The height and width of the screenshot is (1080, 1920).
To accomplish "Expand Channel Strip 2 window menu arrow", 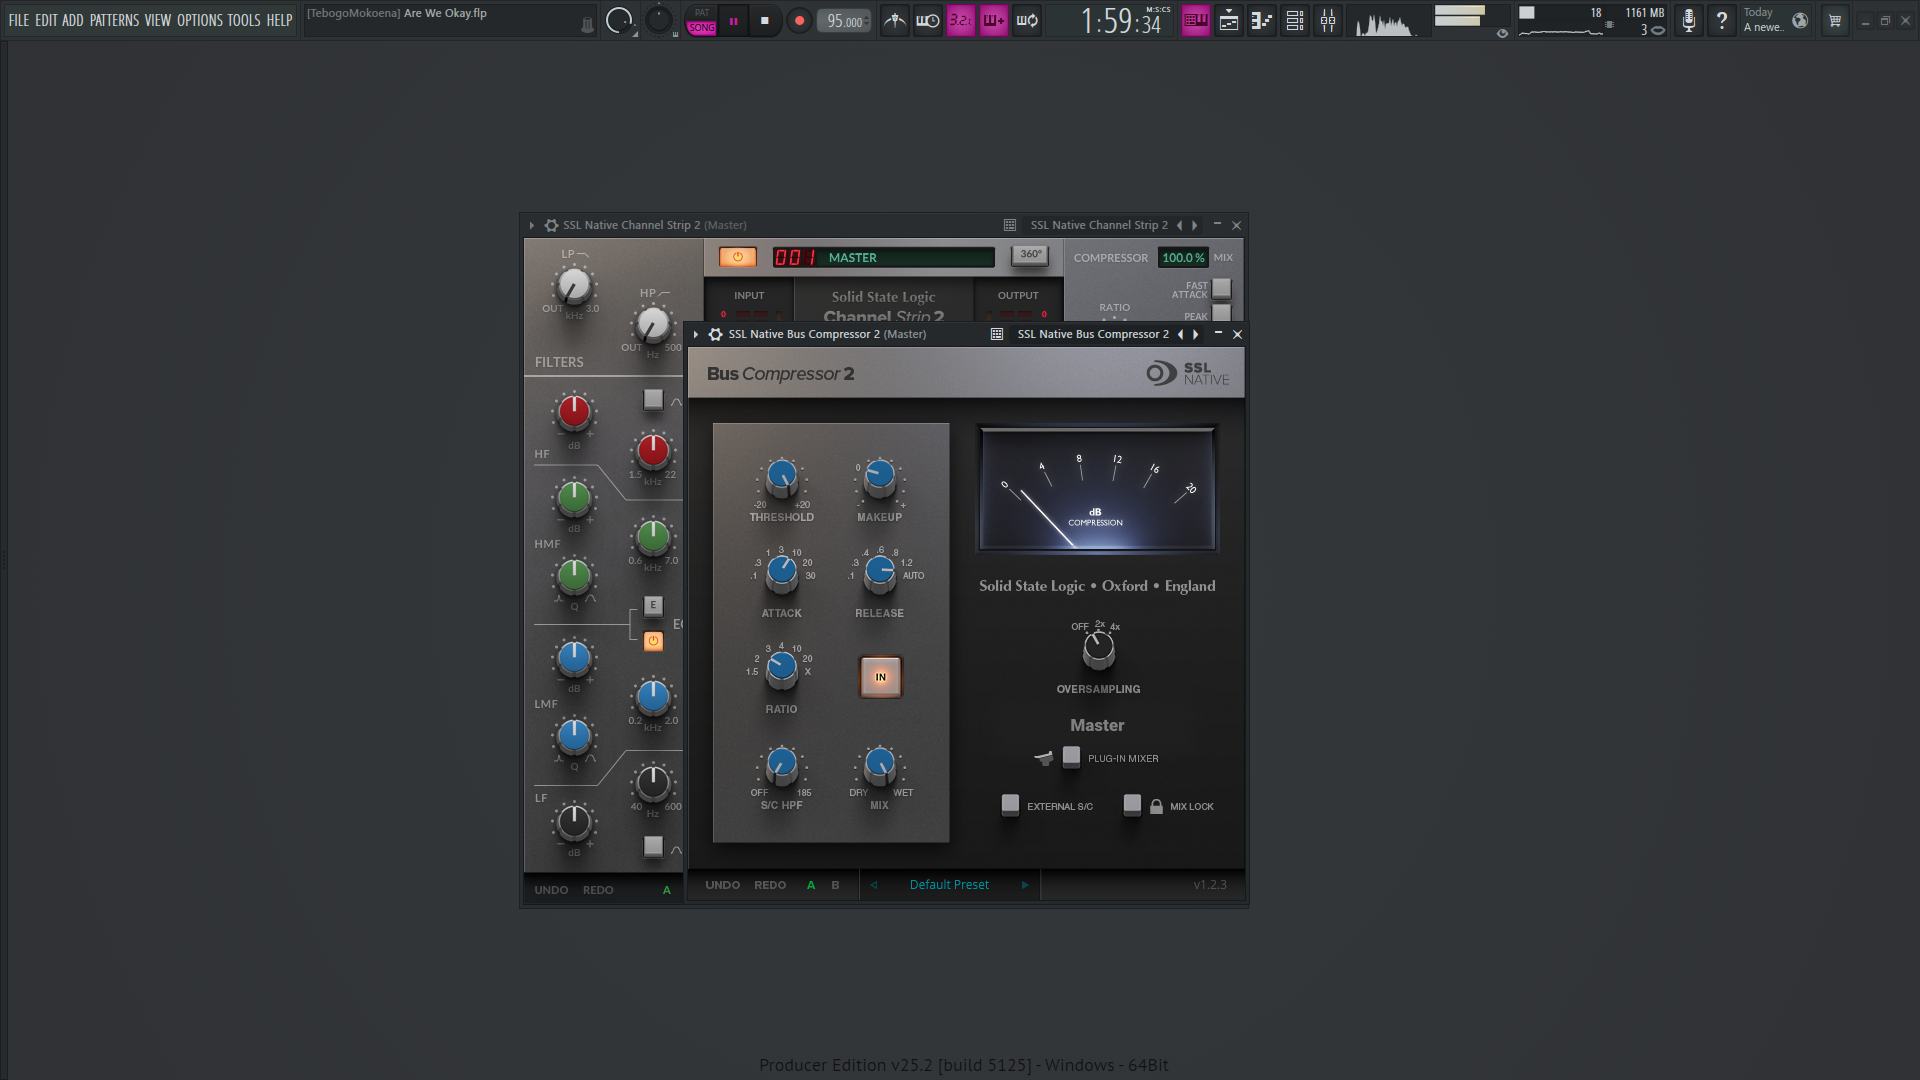I will [x=531, y=225].
